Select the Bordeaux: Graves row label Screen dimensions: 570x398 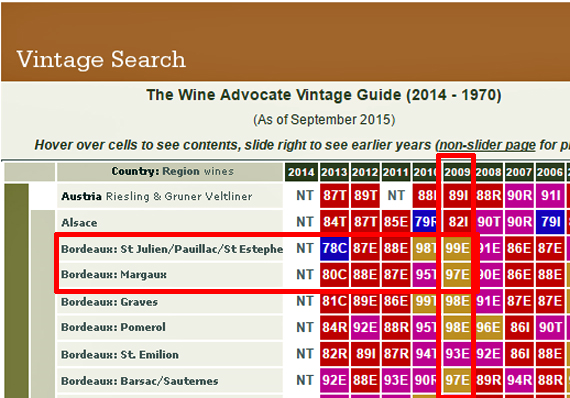point(109,302)
